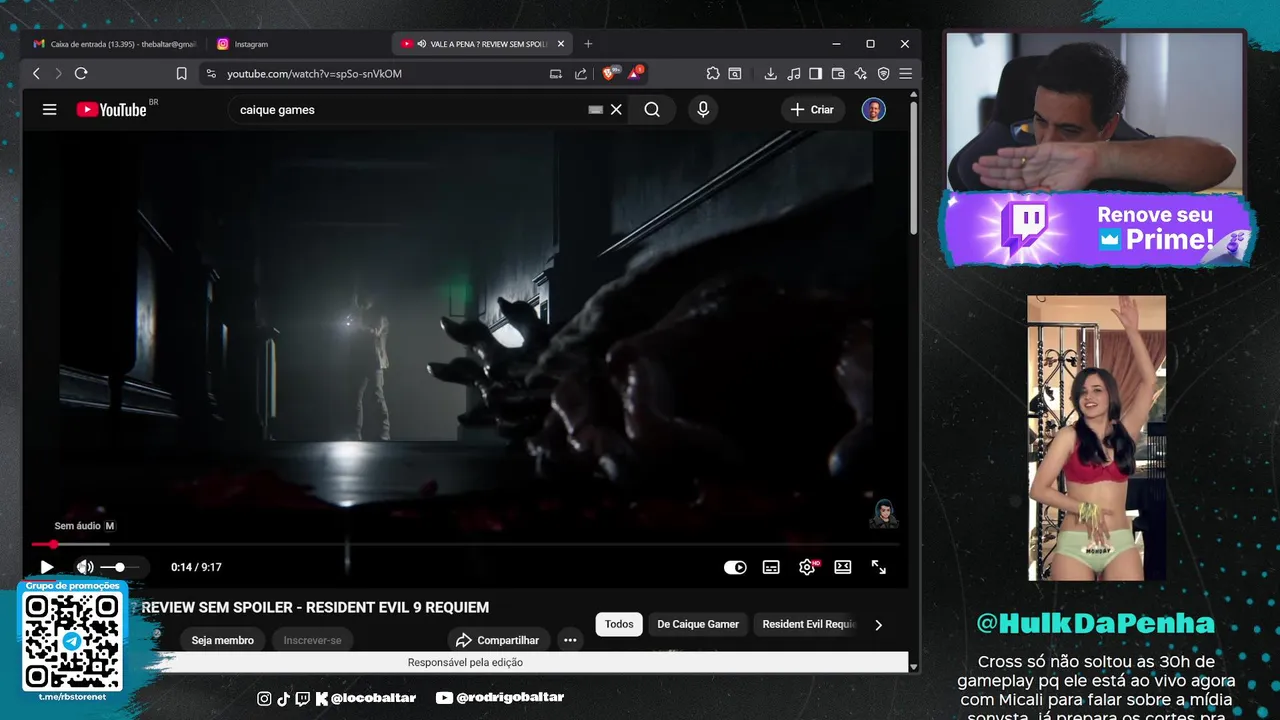Open the Criar create menu

(x=812, y=110)
